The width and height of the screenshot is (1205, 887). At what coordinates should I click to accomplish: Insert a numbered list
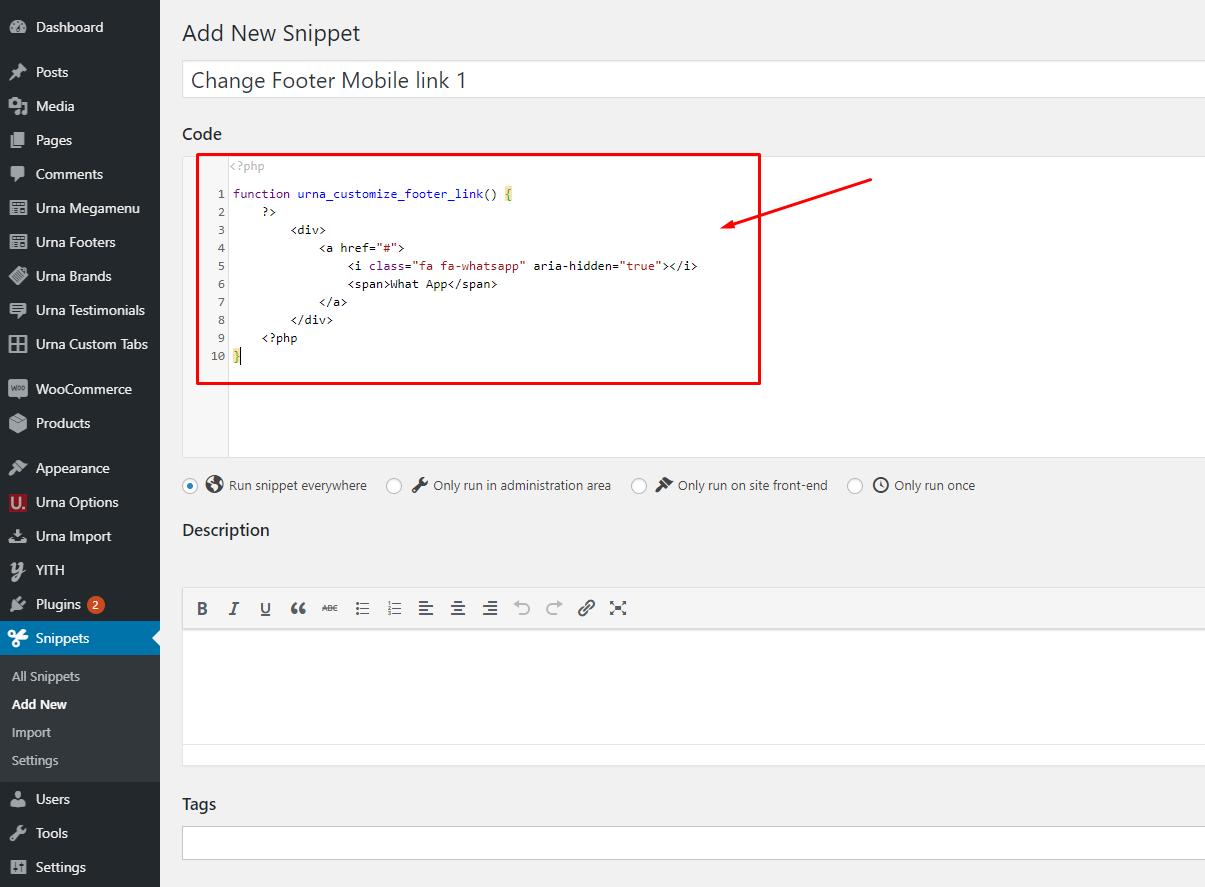(394, 608)
